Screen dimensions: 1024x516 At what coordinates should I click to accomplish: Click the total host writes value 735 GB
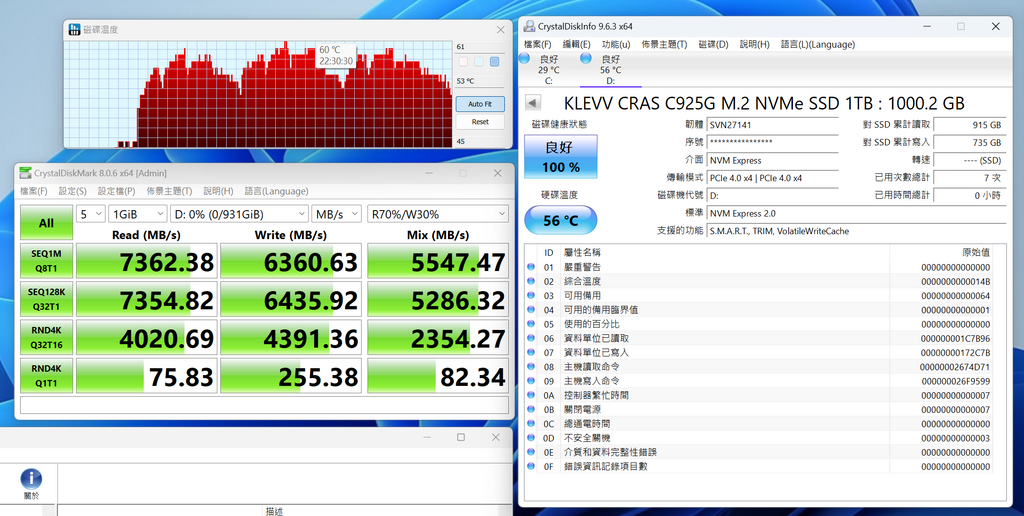coord(969,142)
